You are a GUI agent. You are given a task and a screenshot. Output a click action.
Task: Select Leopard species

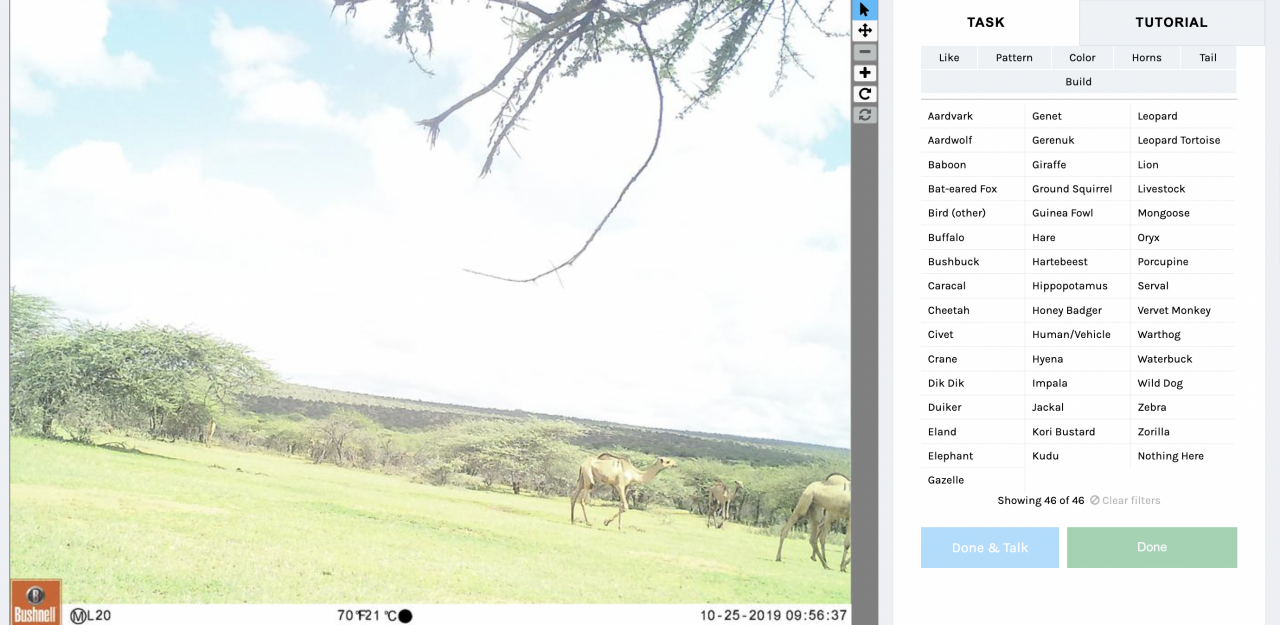pos(1184,116)
